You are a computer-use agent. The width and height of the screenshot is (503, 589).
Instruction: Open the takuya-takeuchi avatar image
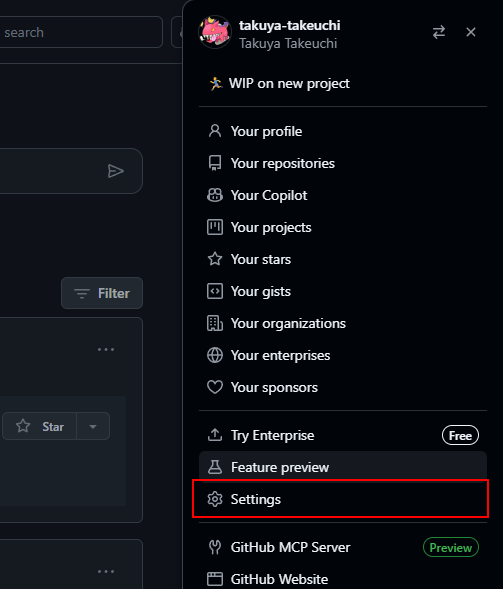tap(215, 32)
